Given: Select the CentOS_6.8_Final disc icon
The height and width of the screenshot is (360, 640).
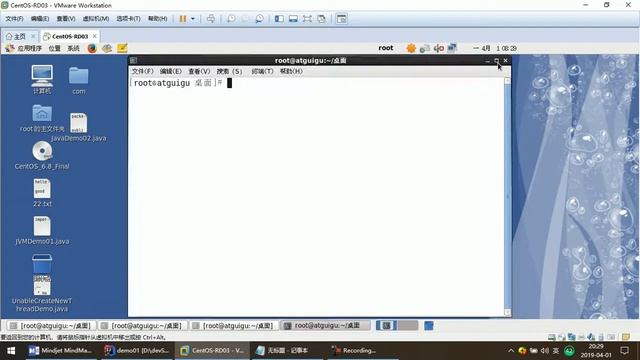Looking at the screenshot, I should [x=42, y=155].
